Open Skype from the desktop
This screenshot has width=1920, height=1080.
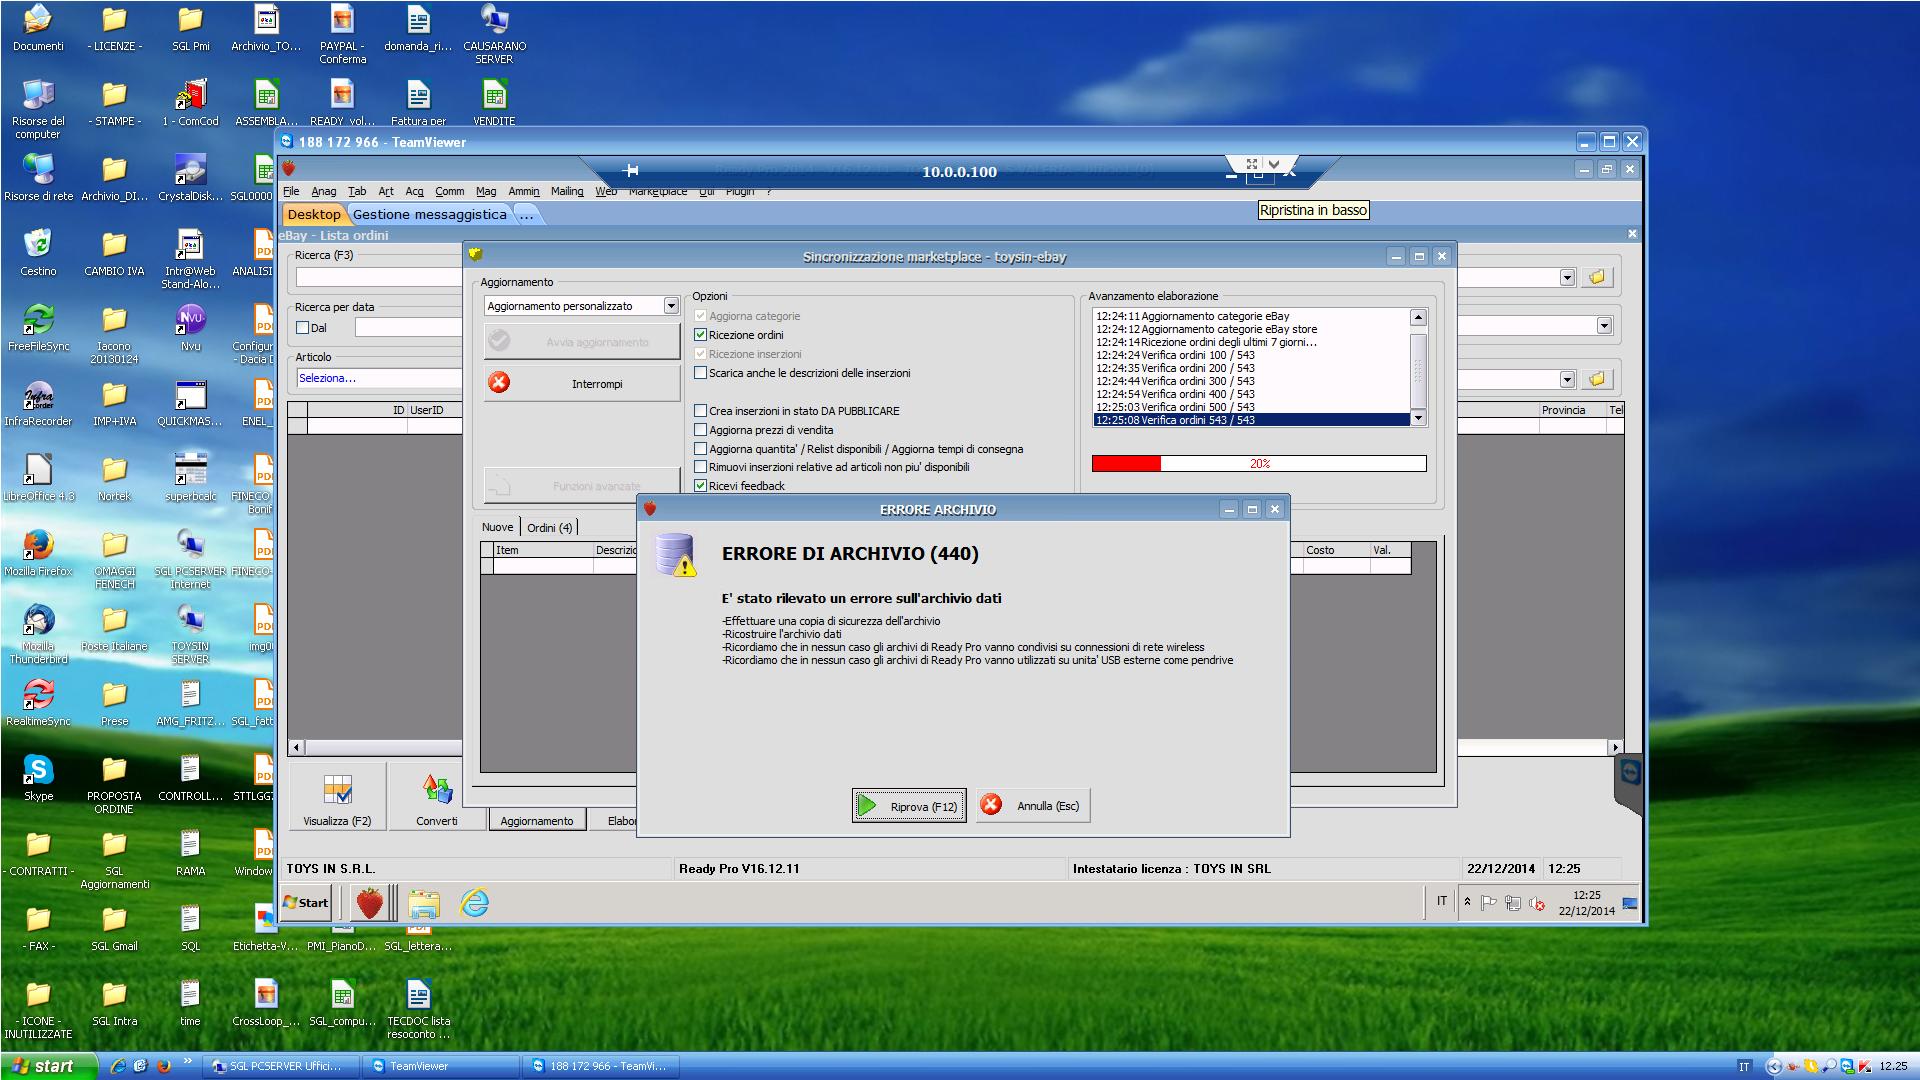point(38,770)
